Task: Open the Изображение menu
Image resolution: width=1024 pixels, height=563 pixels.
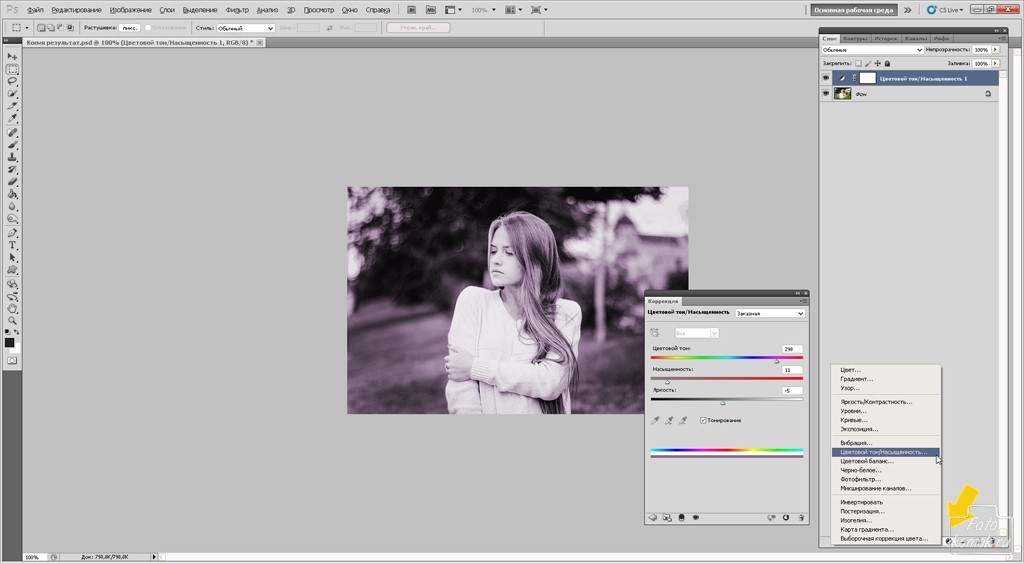Action: click(x=131, y=10)
